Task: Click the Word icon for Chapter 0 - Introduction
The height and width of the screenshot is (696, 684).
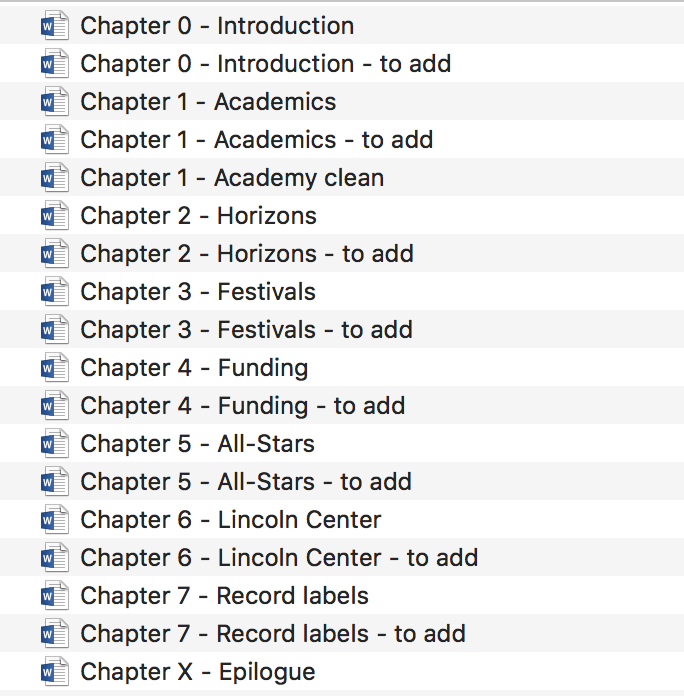Action: pyautogui.click(x=55, y=26)
